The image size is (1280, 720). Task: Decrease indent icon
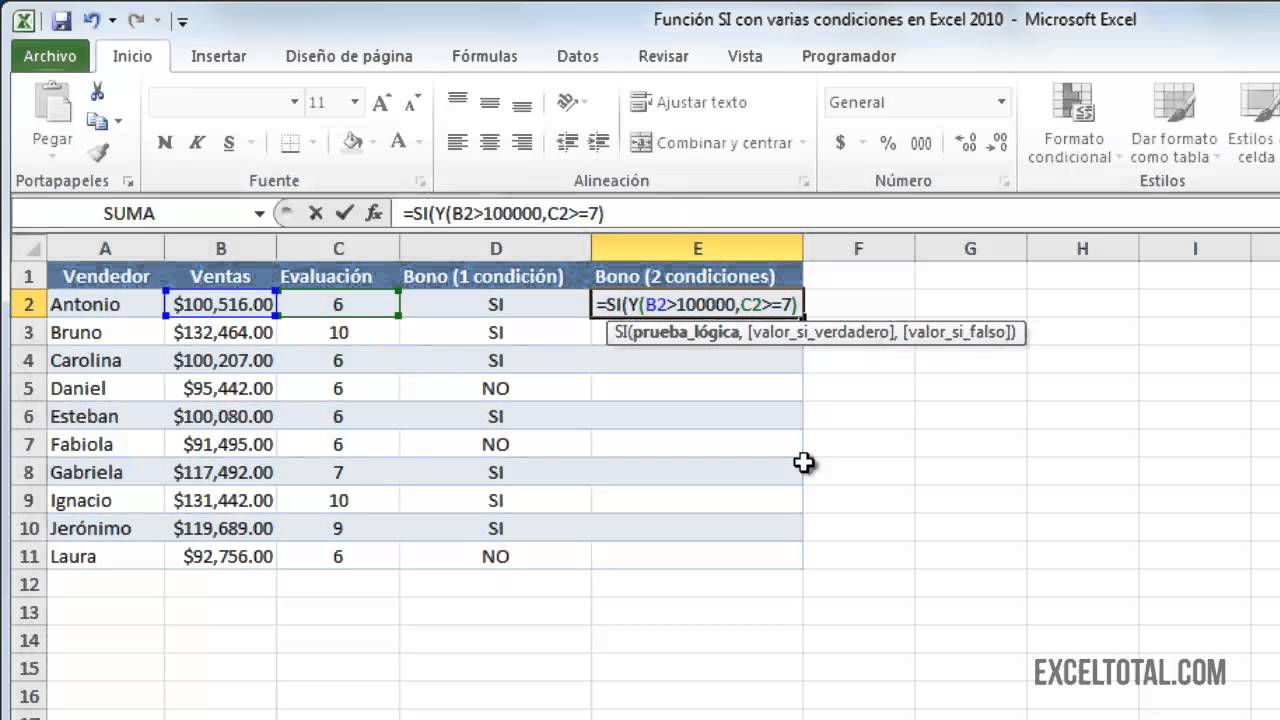(x=567, y=143)
